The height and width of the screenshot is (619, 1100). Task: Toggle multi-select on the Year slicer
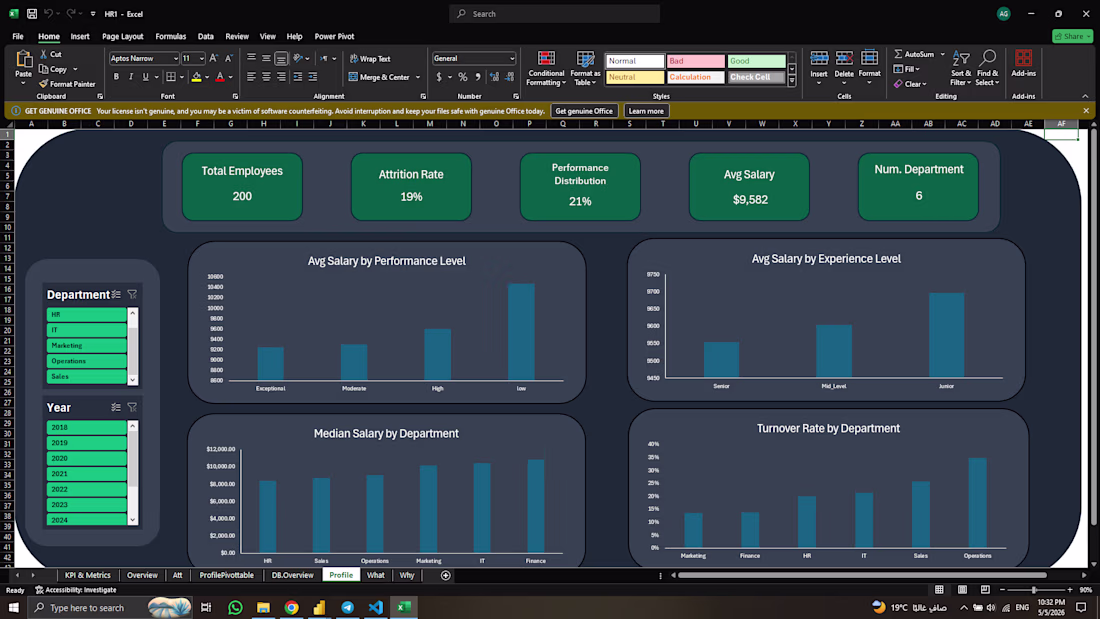[116, 407]
